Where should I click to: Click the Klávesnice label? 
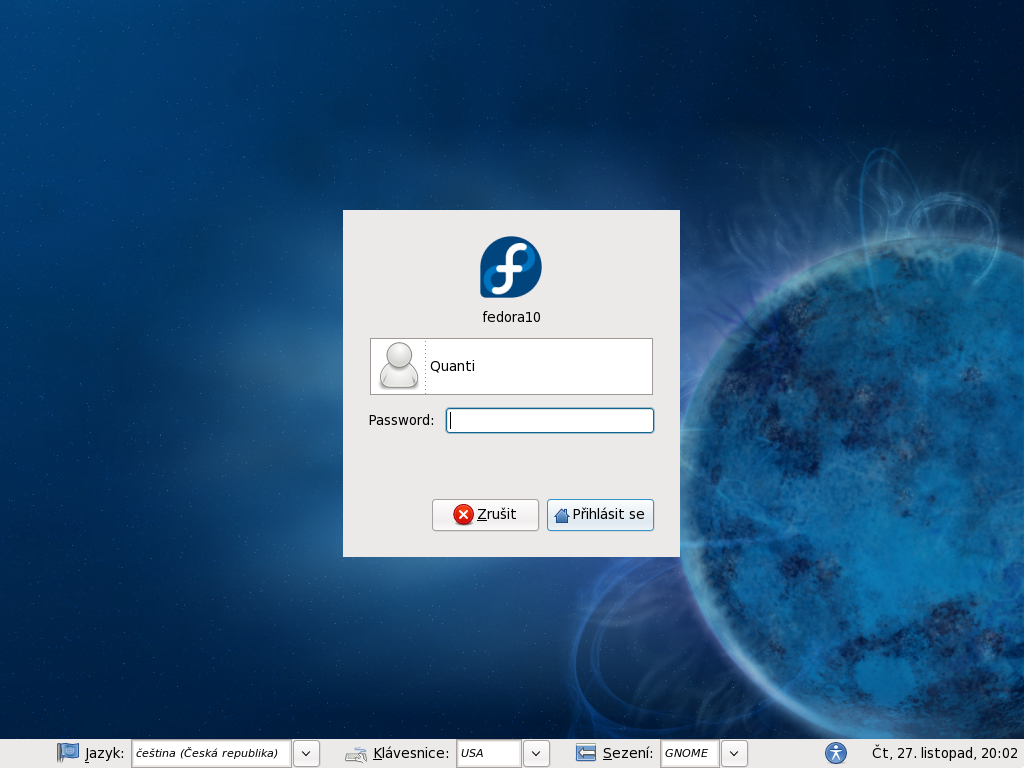tap(411, 753)
